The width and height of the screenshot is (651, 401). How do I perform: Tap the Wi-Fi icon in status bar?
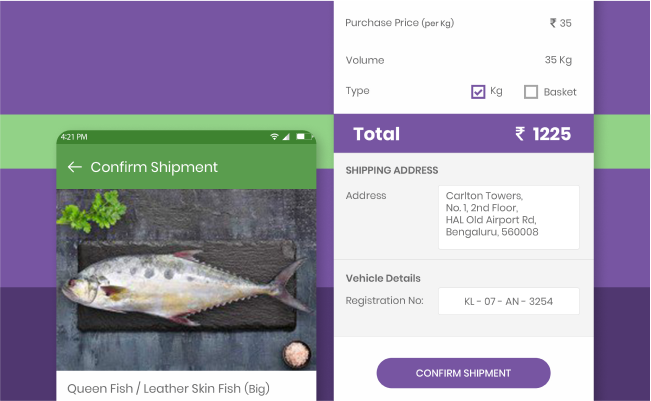274,137
